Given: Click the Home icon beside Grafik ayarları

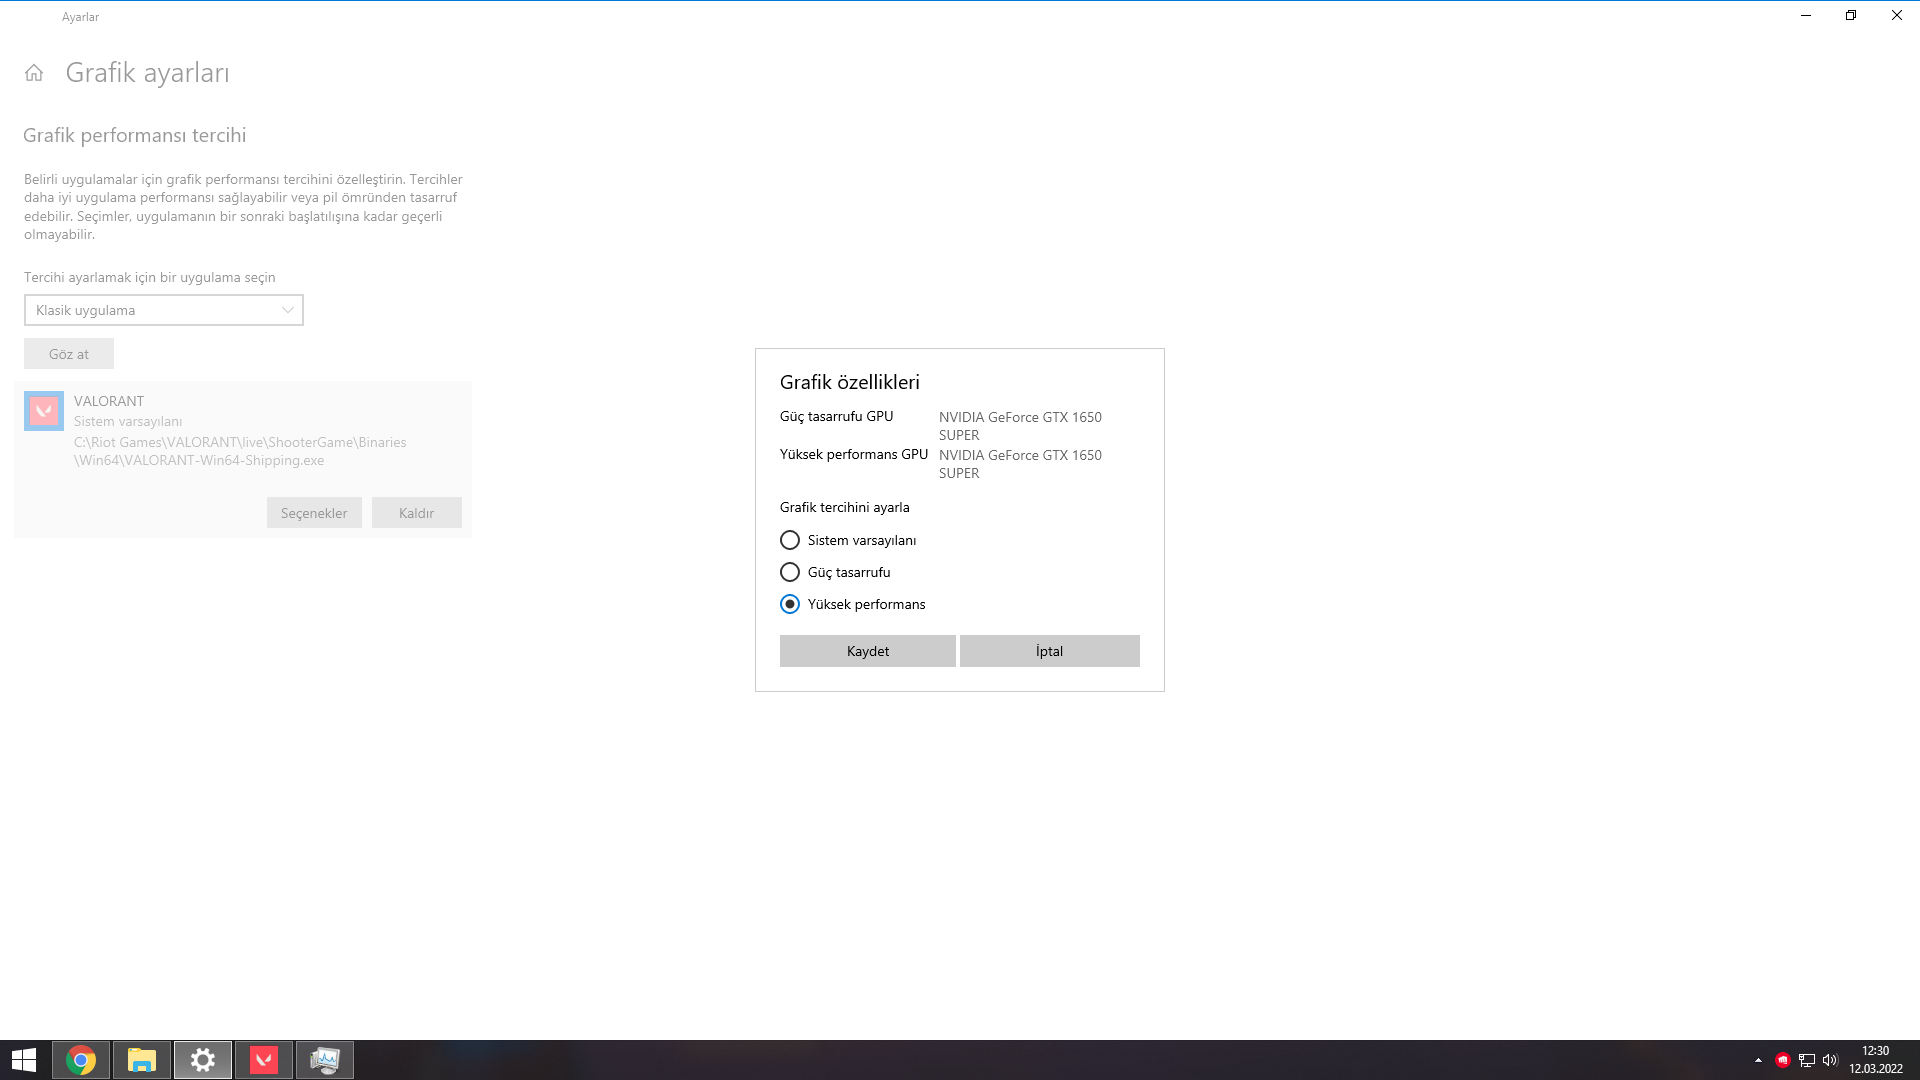Looking at the screenshot, I should point(34,73).
